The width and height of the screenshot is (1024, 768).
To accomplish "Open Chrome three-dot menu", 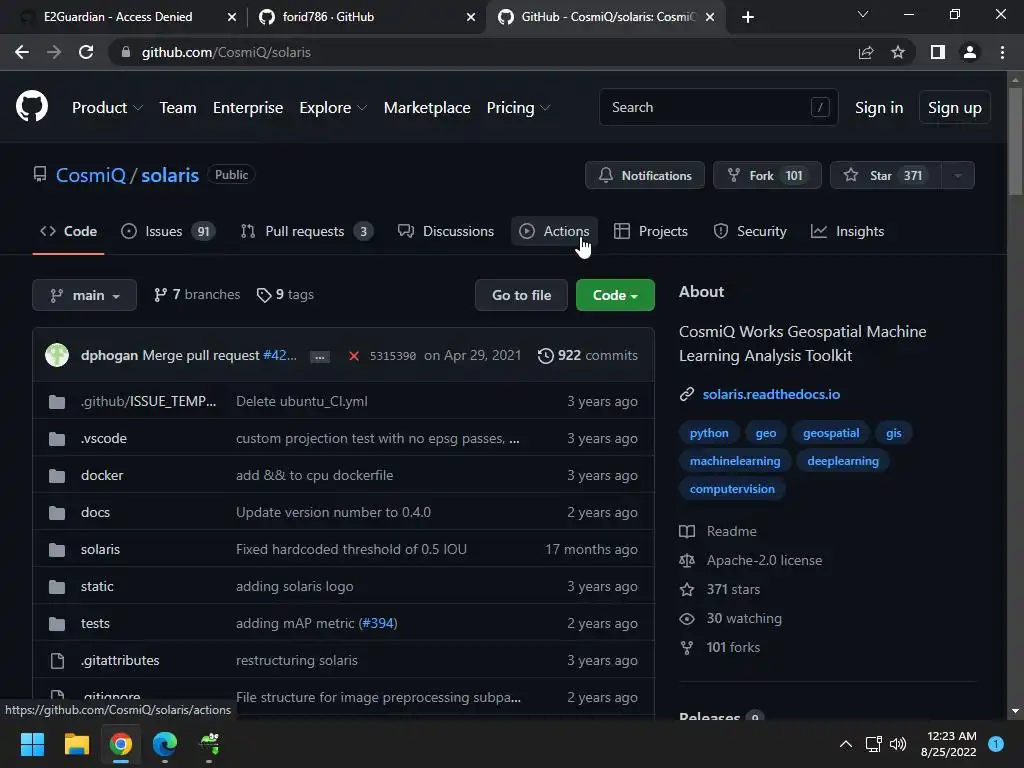I will click(1002, 52).
